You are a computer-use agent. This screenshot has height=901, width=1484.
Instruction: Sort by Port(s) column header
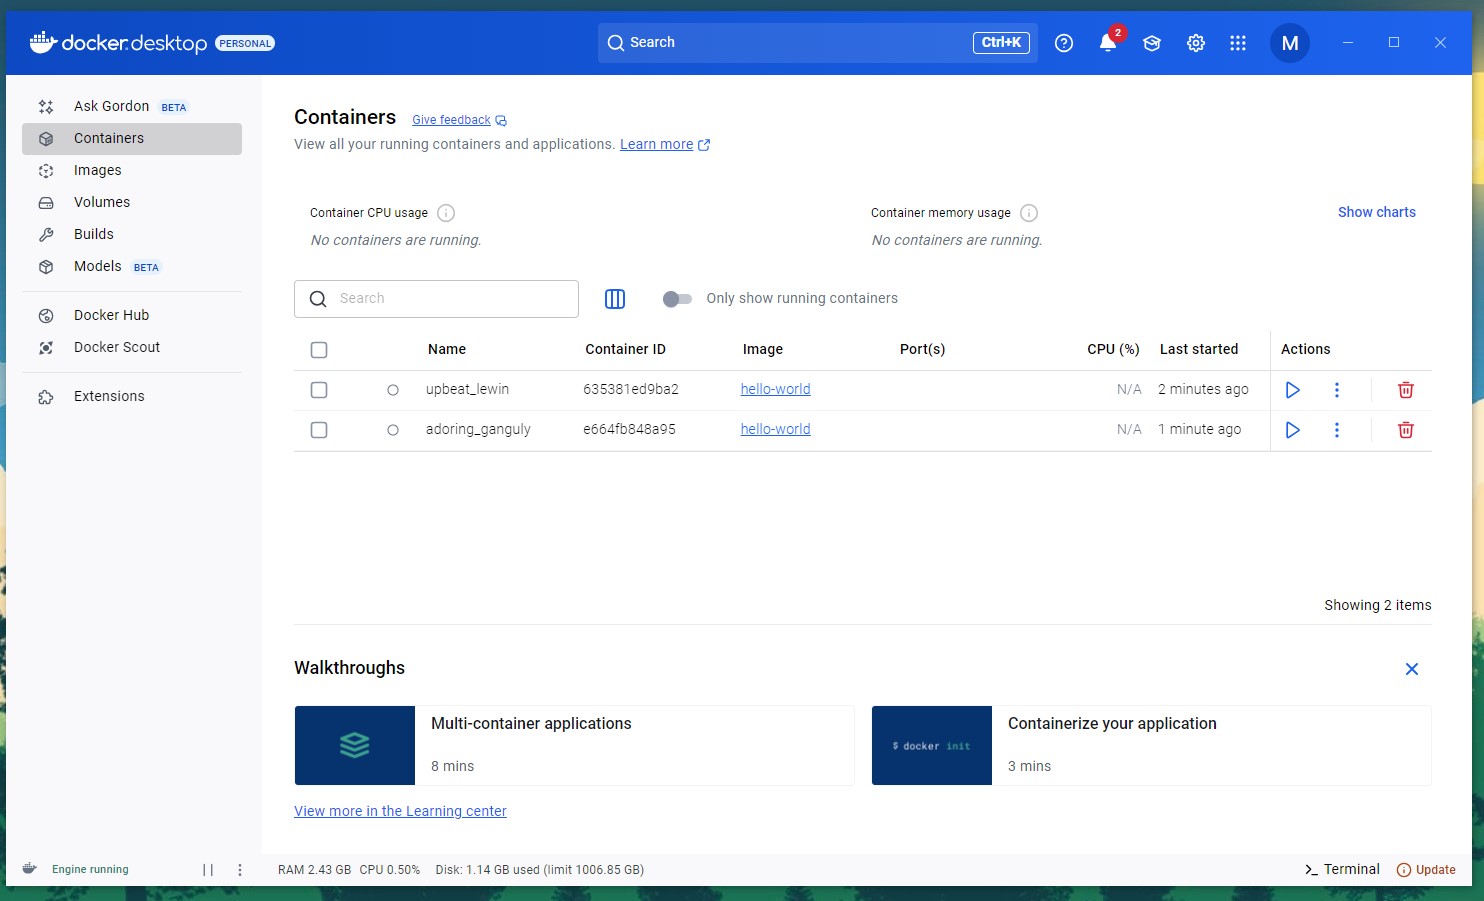922,349
